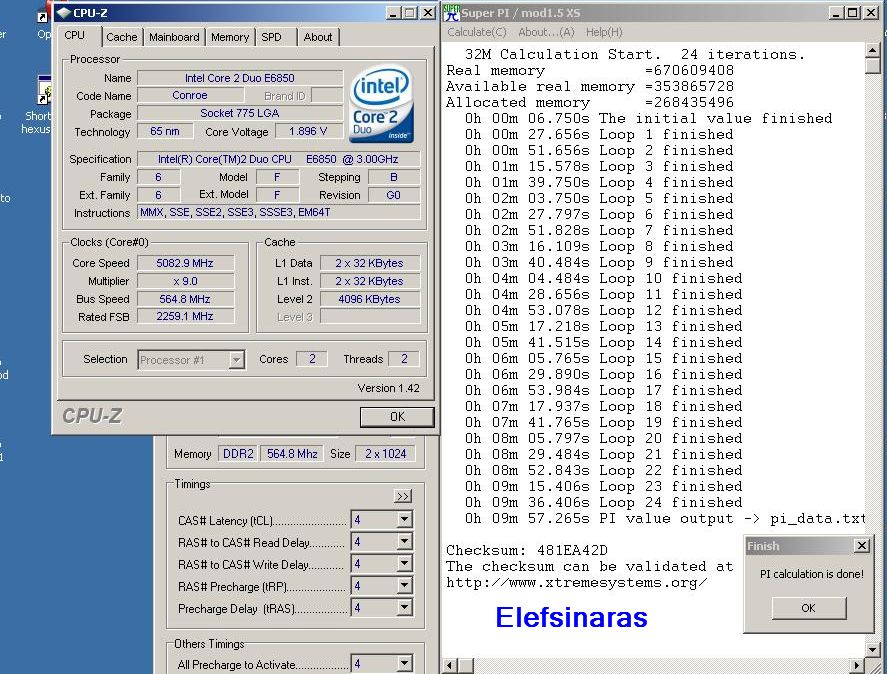The image size is (887, 674).
Task: Click OK in the Finish dialog
Action: [808, 608]
